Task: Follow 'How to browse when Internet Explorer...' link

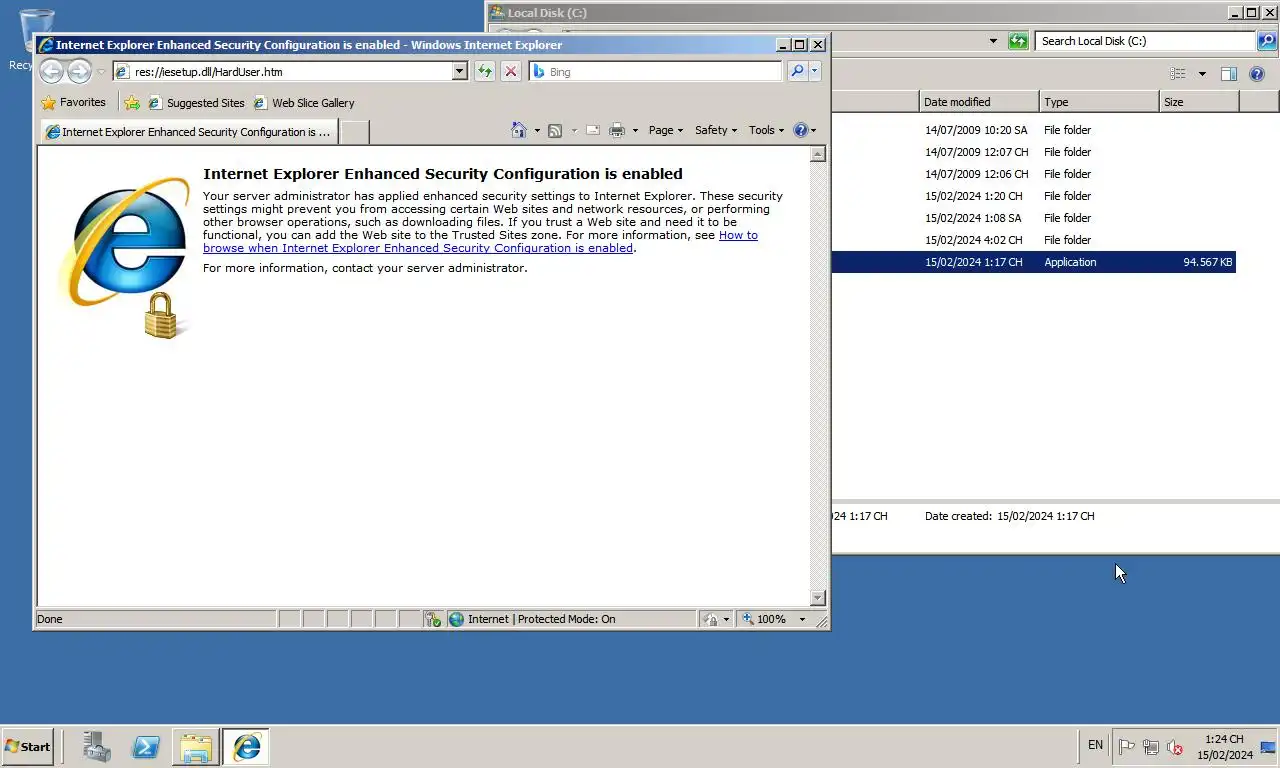Action: click(x=480, y=242)
